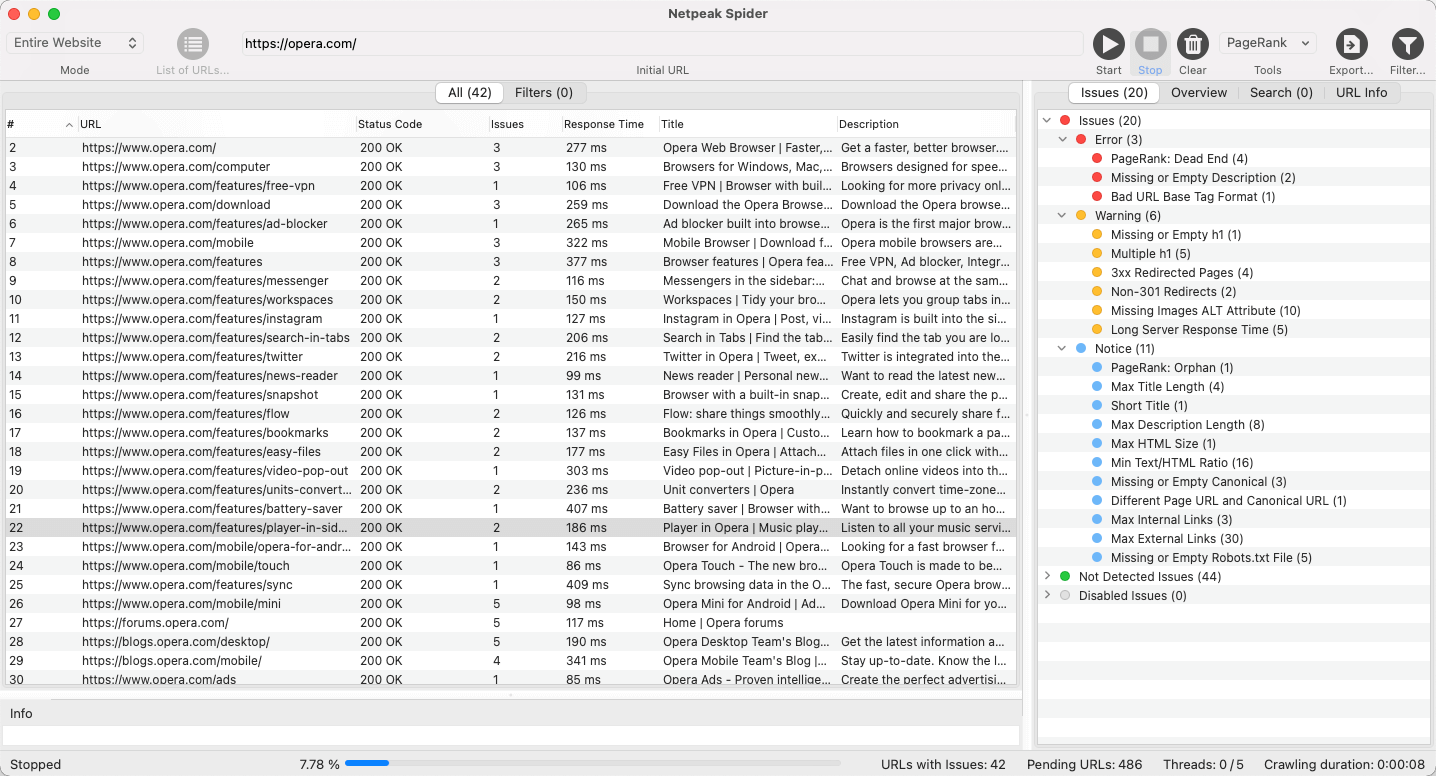The image size is (1436, 776).
Task: Click red dot beside Missing or Empty Description
Action: click(x=1097, y=178)
